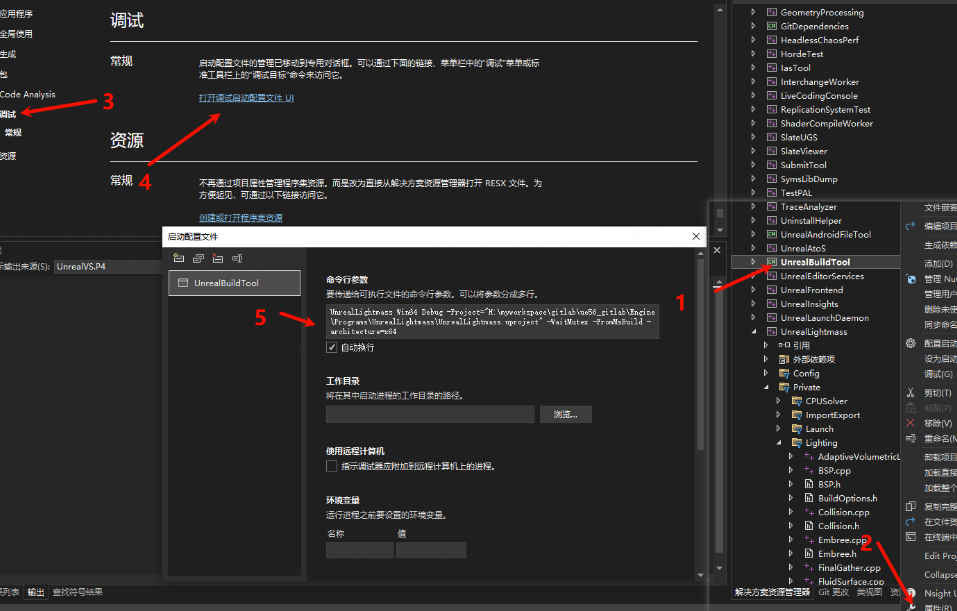The width and height of the screenshot is (957, 611).
Task: Toggle the 自动换行 checkbox
Action: (x=331, y=347)
